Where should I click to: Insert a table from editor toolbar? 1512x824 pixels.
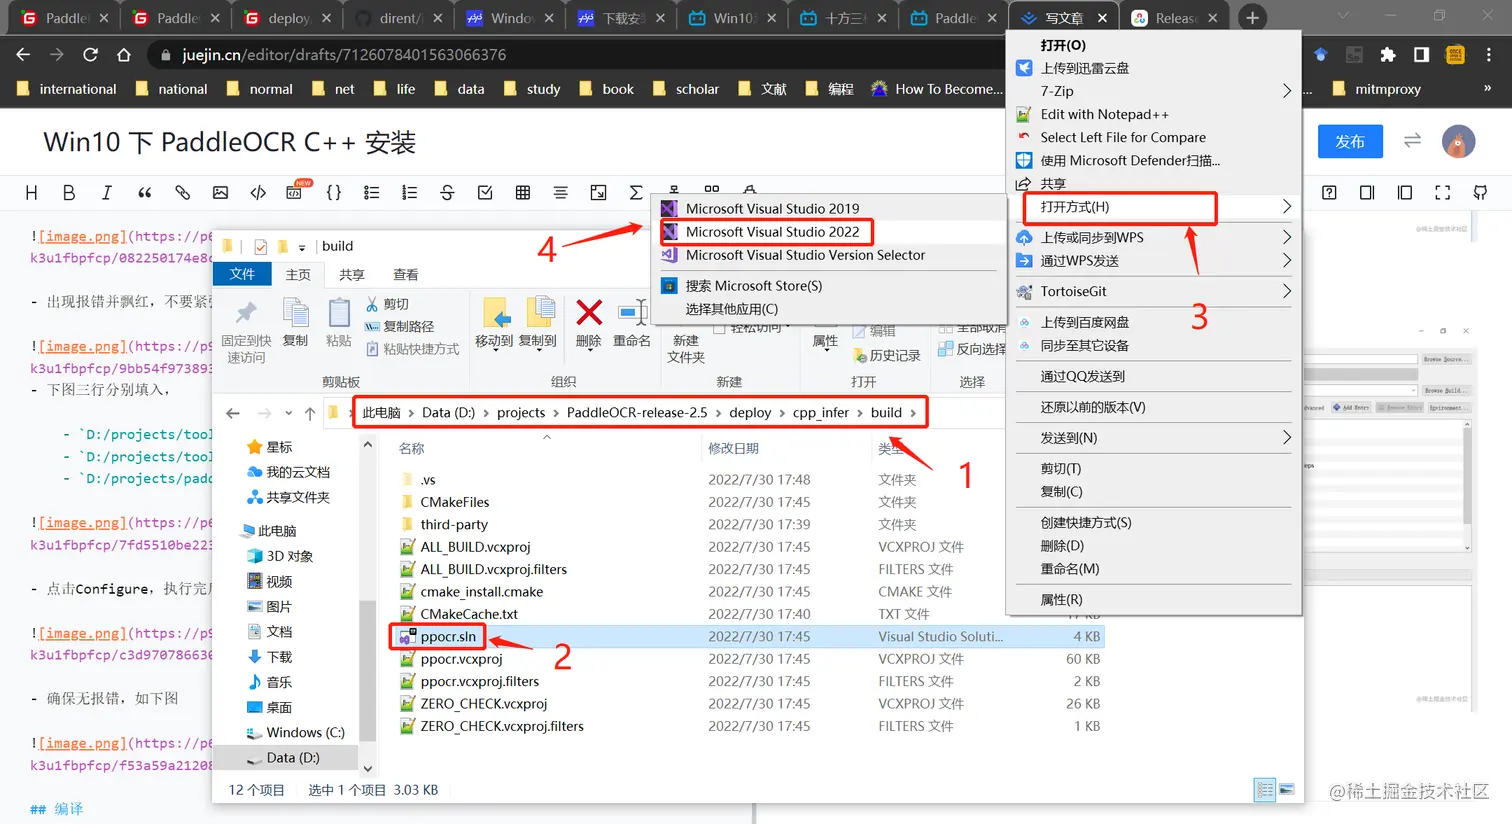tap(523, 193)
